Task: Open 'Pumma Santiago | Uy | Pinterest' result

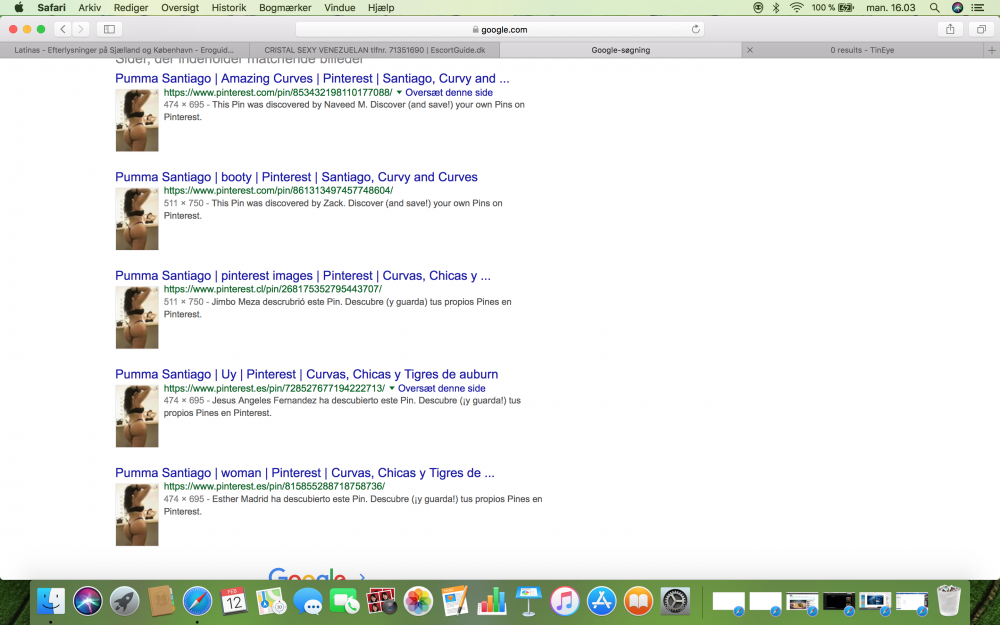Action: 307,374
